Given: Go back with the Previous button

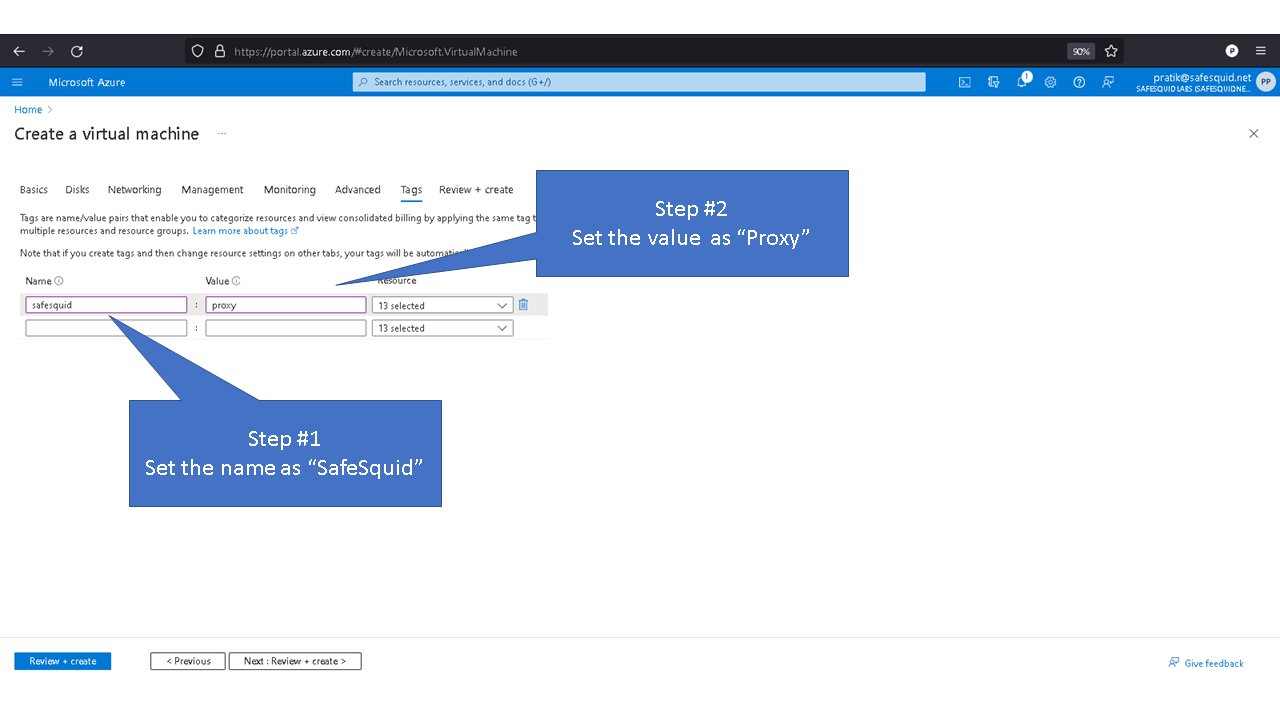Looking at the screenshot, I should click(x=188, y=661).
